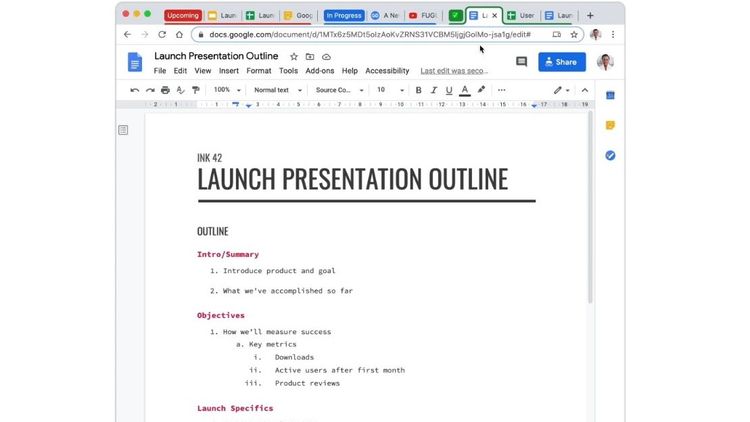Open the Accessibility menu
750x422 pixels.
pos(387,71)
